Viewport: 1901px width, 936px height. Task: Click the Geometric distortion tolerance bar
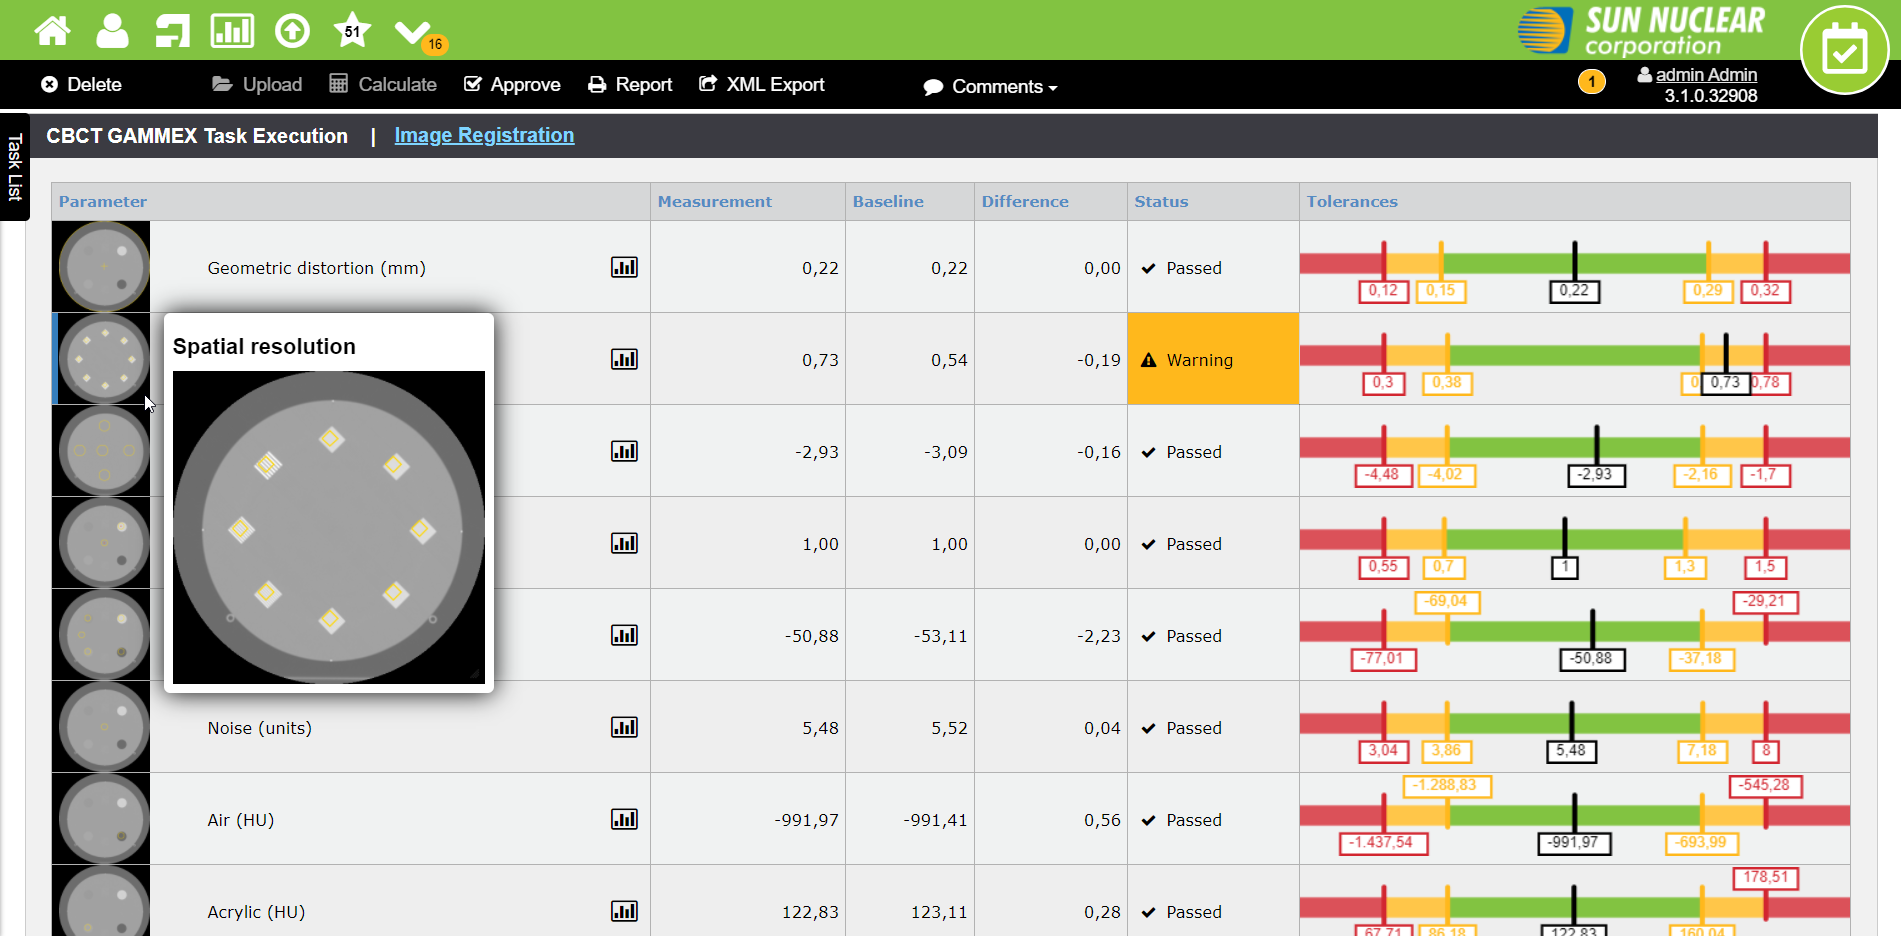click(1575, 264)
